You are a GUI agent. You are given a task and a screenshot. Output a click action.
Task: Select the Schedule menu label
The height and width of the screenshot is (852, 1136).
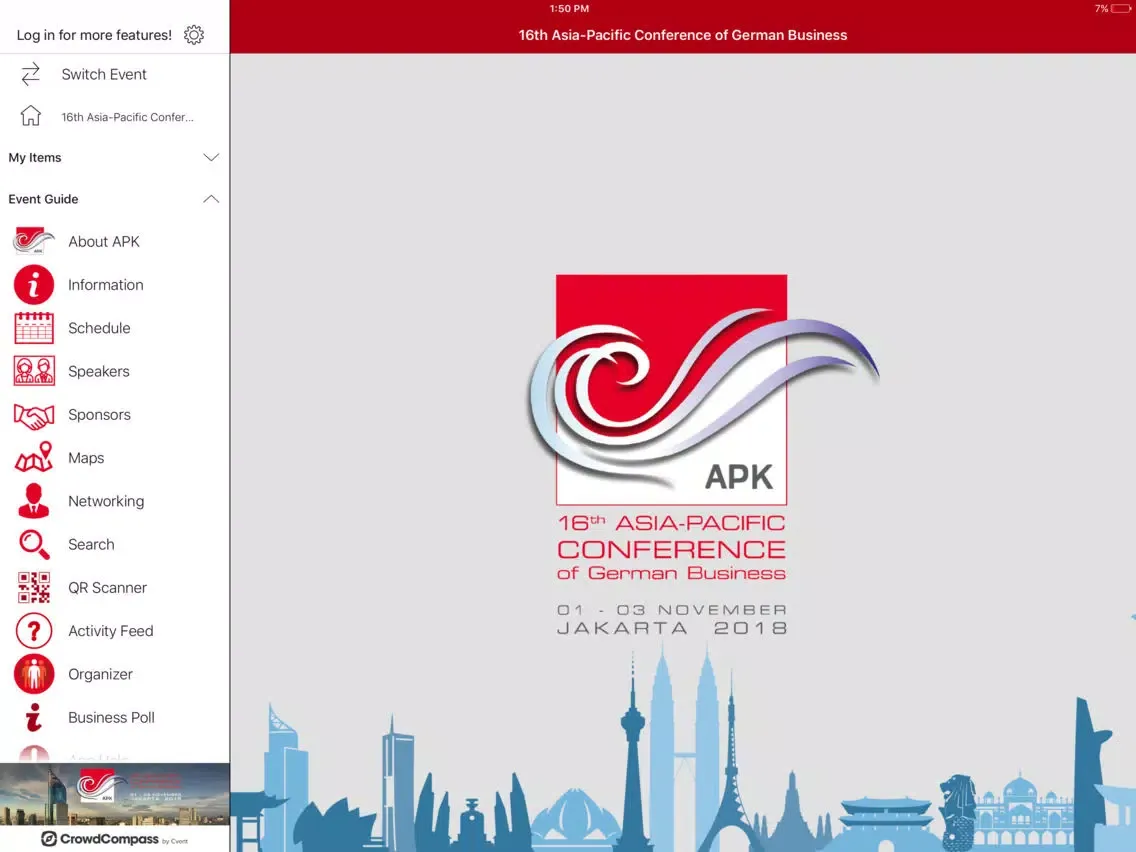point(99,327)
